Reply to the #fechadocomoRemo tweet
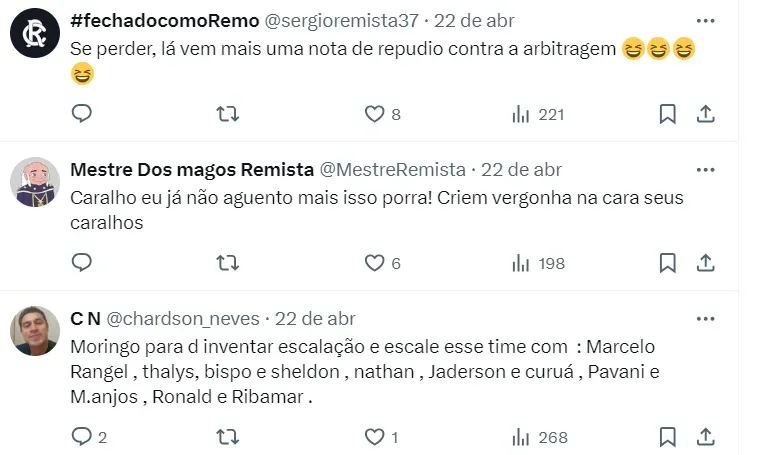This screenshot has width=760, height=455. point(82,114)
